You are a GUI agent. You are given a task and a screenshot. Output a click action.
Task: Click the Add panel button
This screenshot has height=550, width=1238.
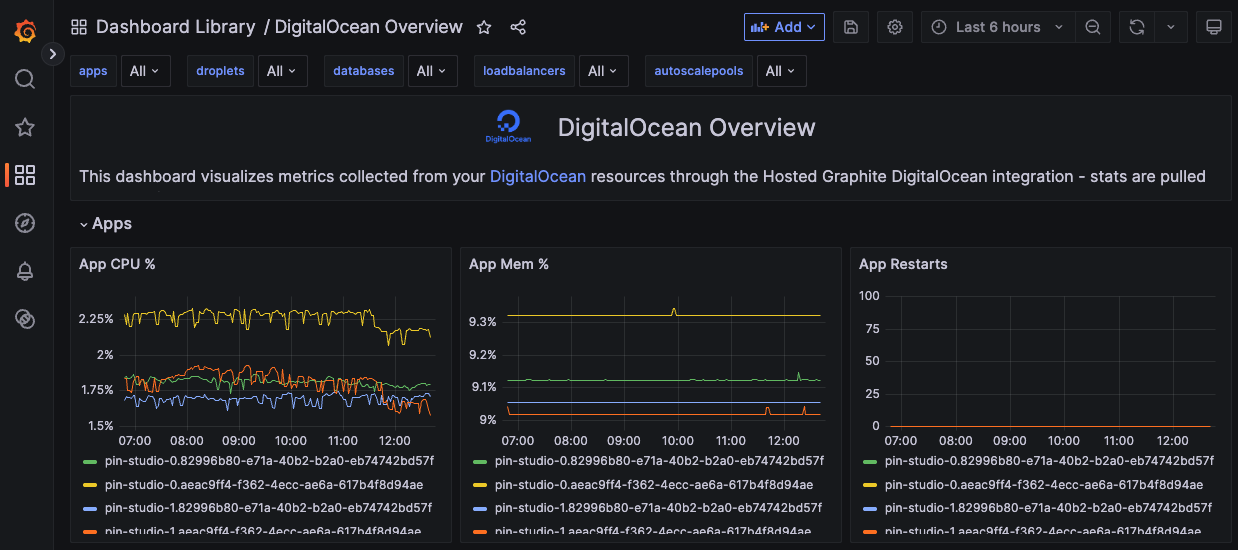point(784,27)
